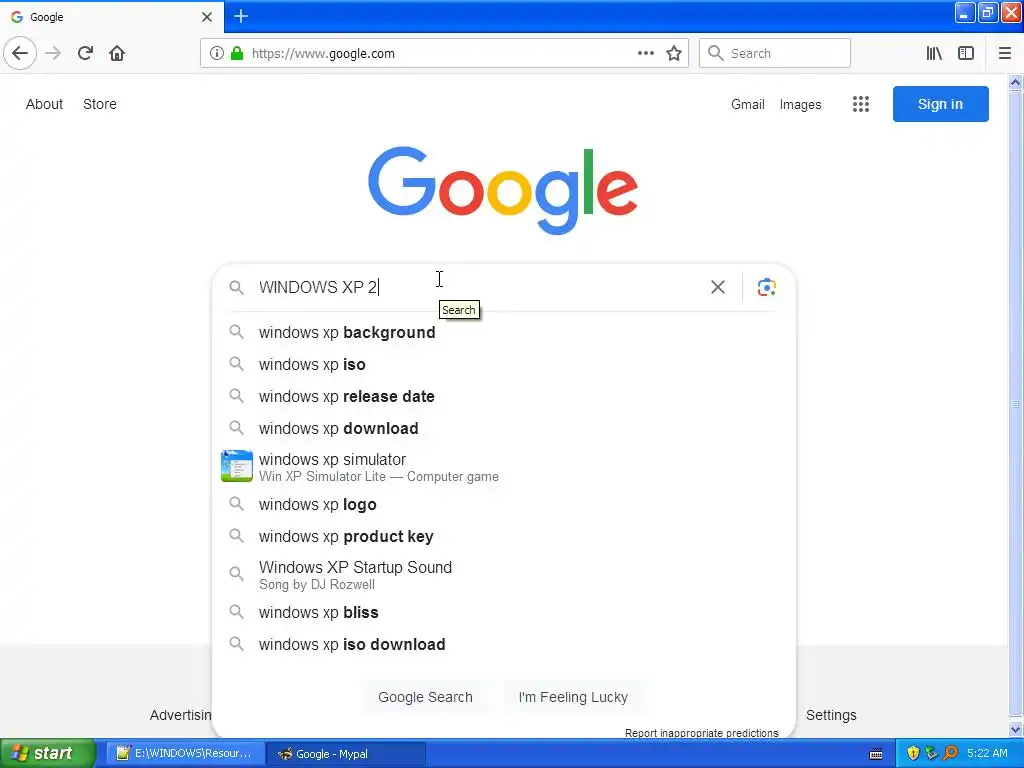Choose suggestion windows xp iso
The image size is (1024, 768).
tap(504, 364)
